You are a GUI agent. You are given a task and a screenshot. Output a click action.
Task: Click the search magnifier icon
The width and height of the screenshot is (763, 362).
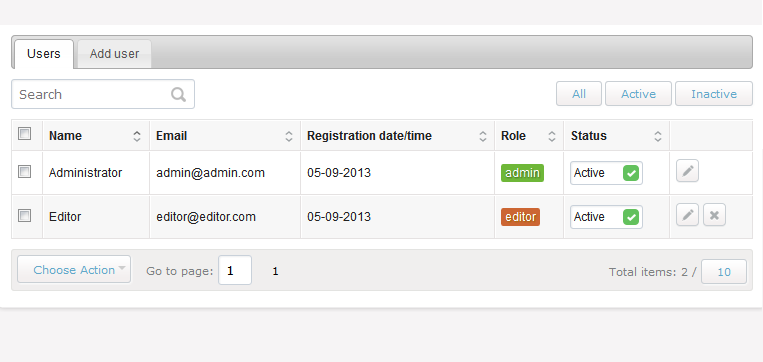[179, 94]
